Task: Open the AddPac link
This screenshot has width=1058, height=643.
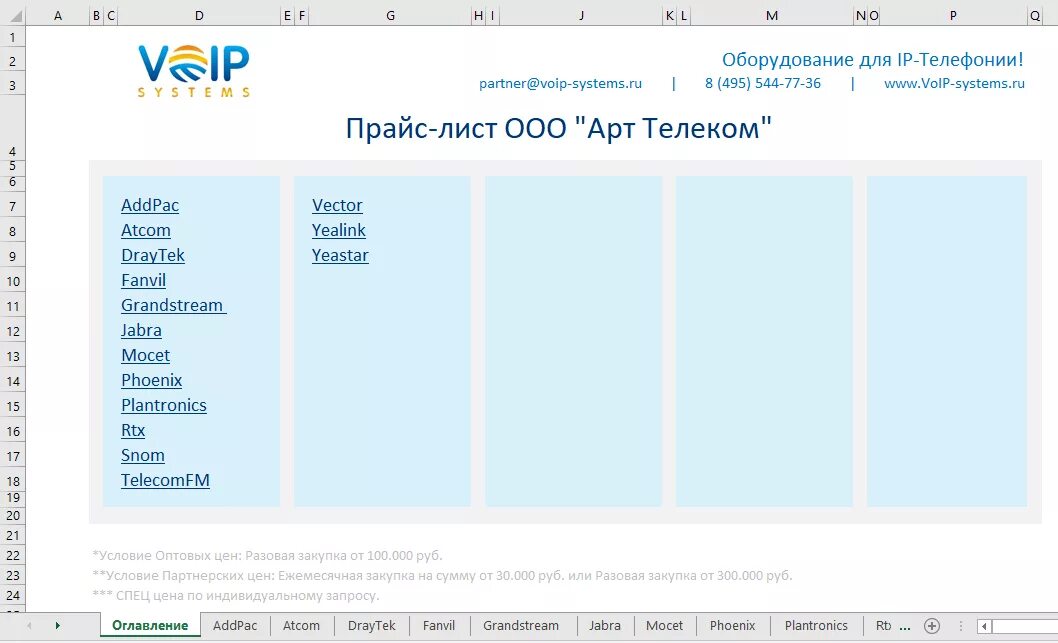Action: (x=150, y=205)
